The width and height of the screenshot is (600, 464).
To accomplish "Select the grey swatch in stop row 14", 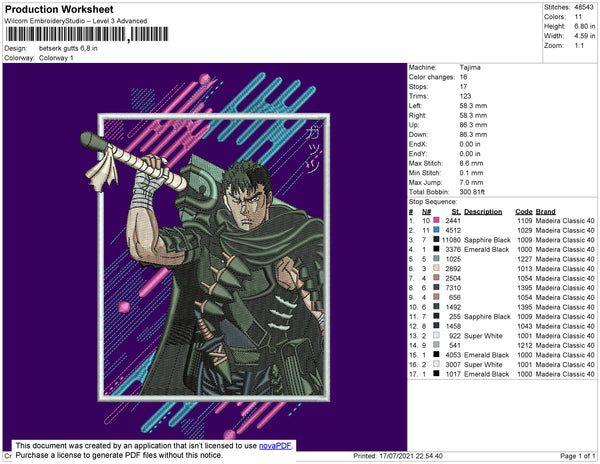I will tap(436, 345).
